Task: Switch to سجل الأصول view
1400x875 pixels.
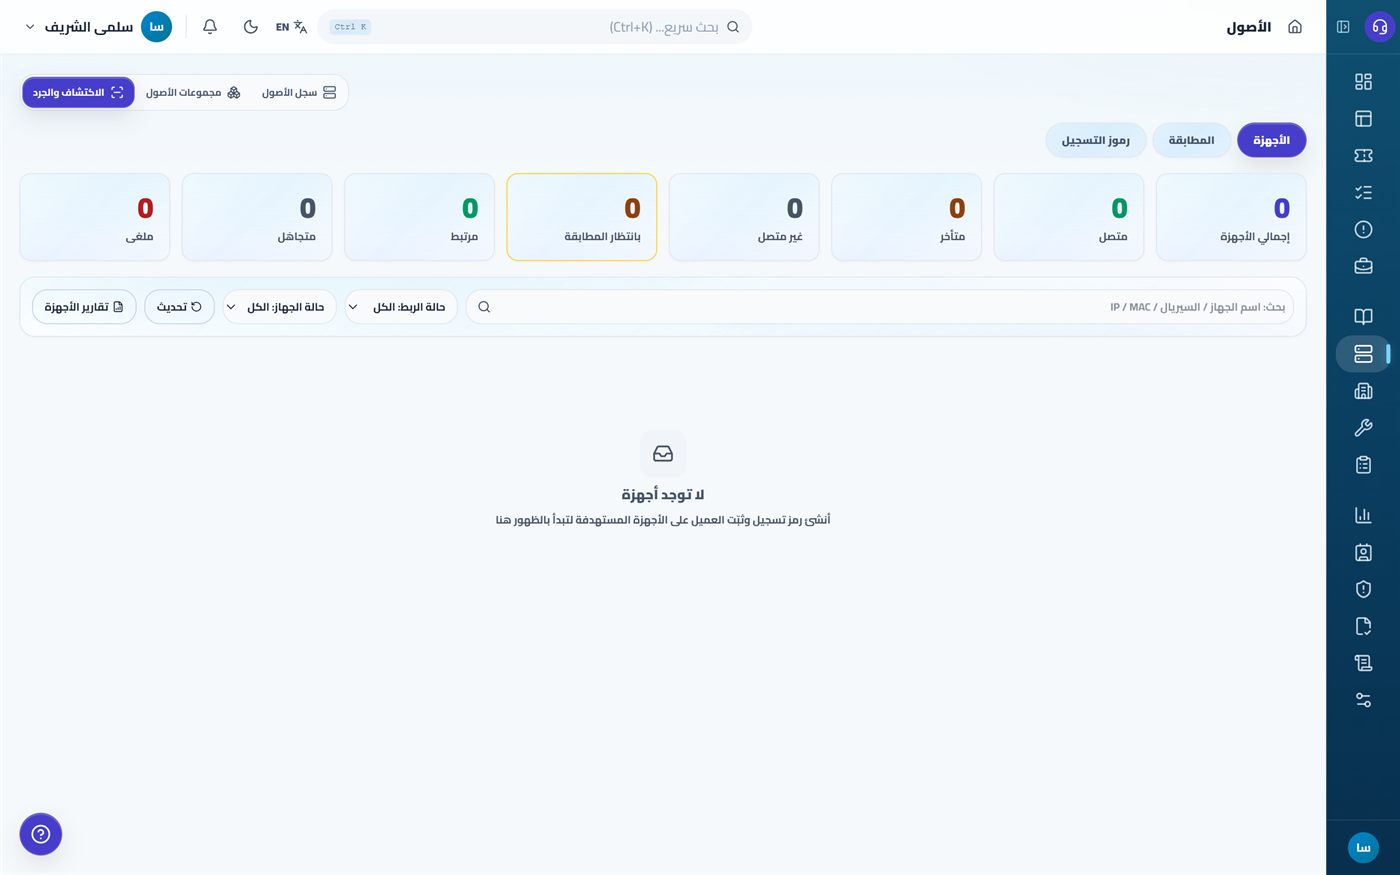Action: click(299, 93)
